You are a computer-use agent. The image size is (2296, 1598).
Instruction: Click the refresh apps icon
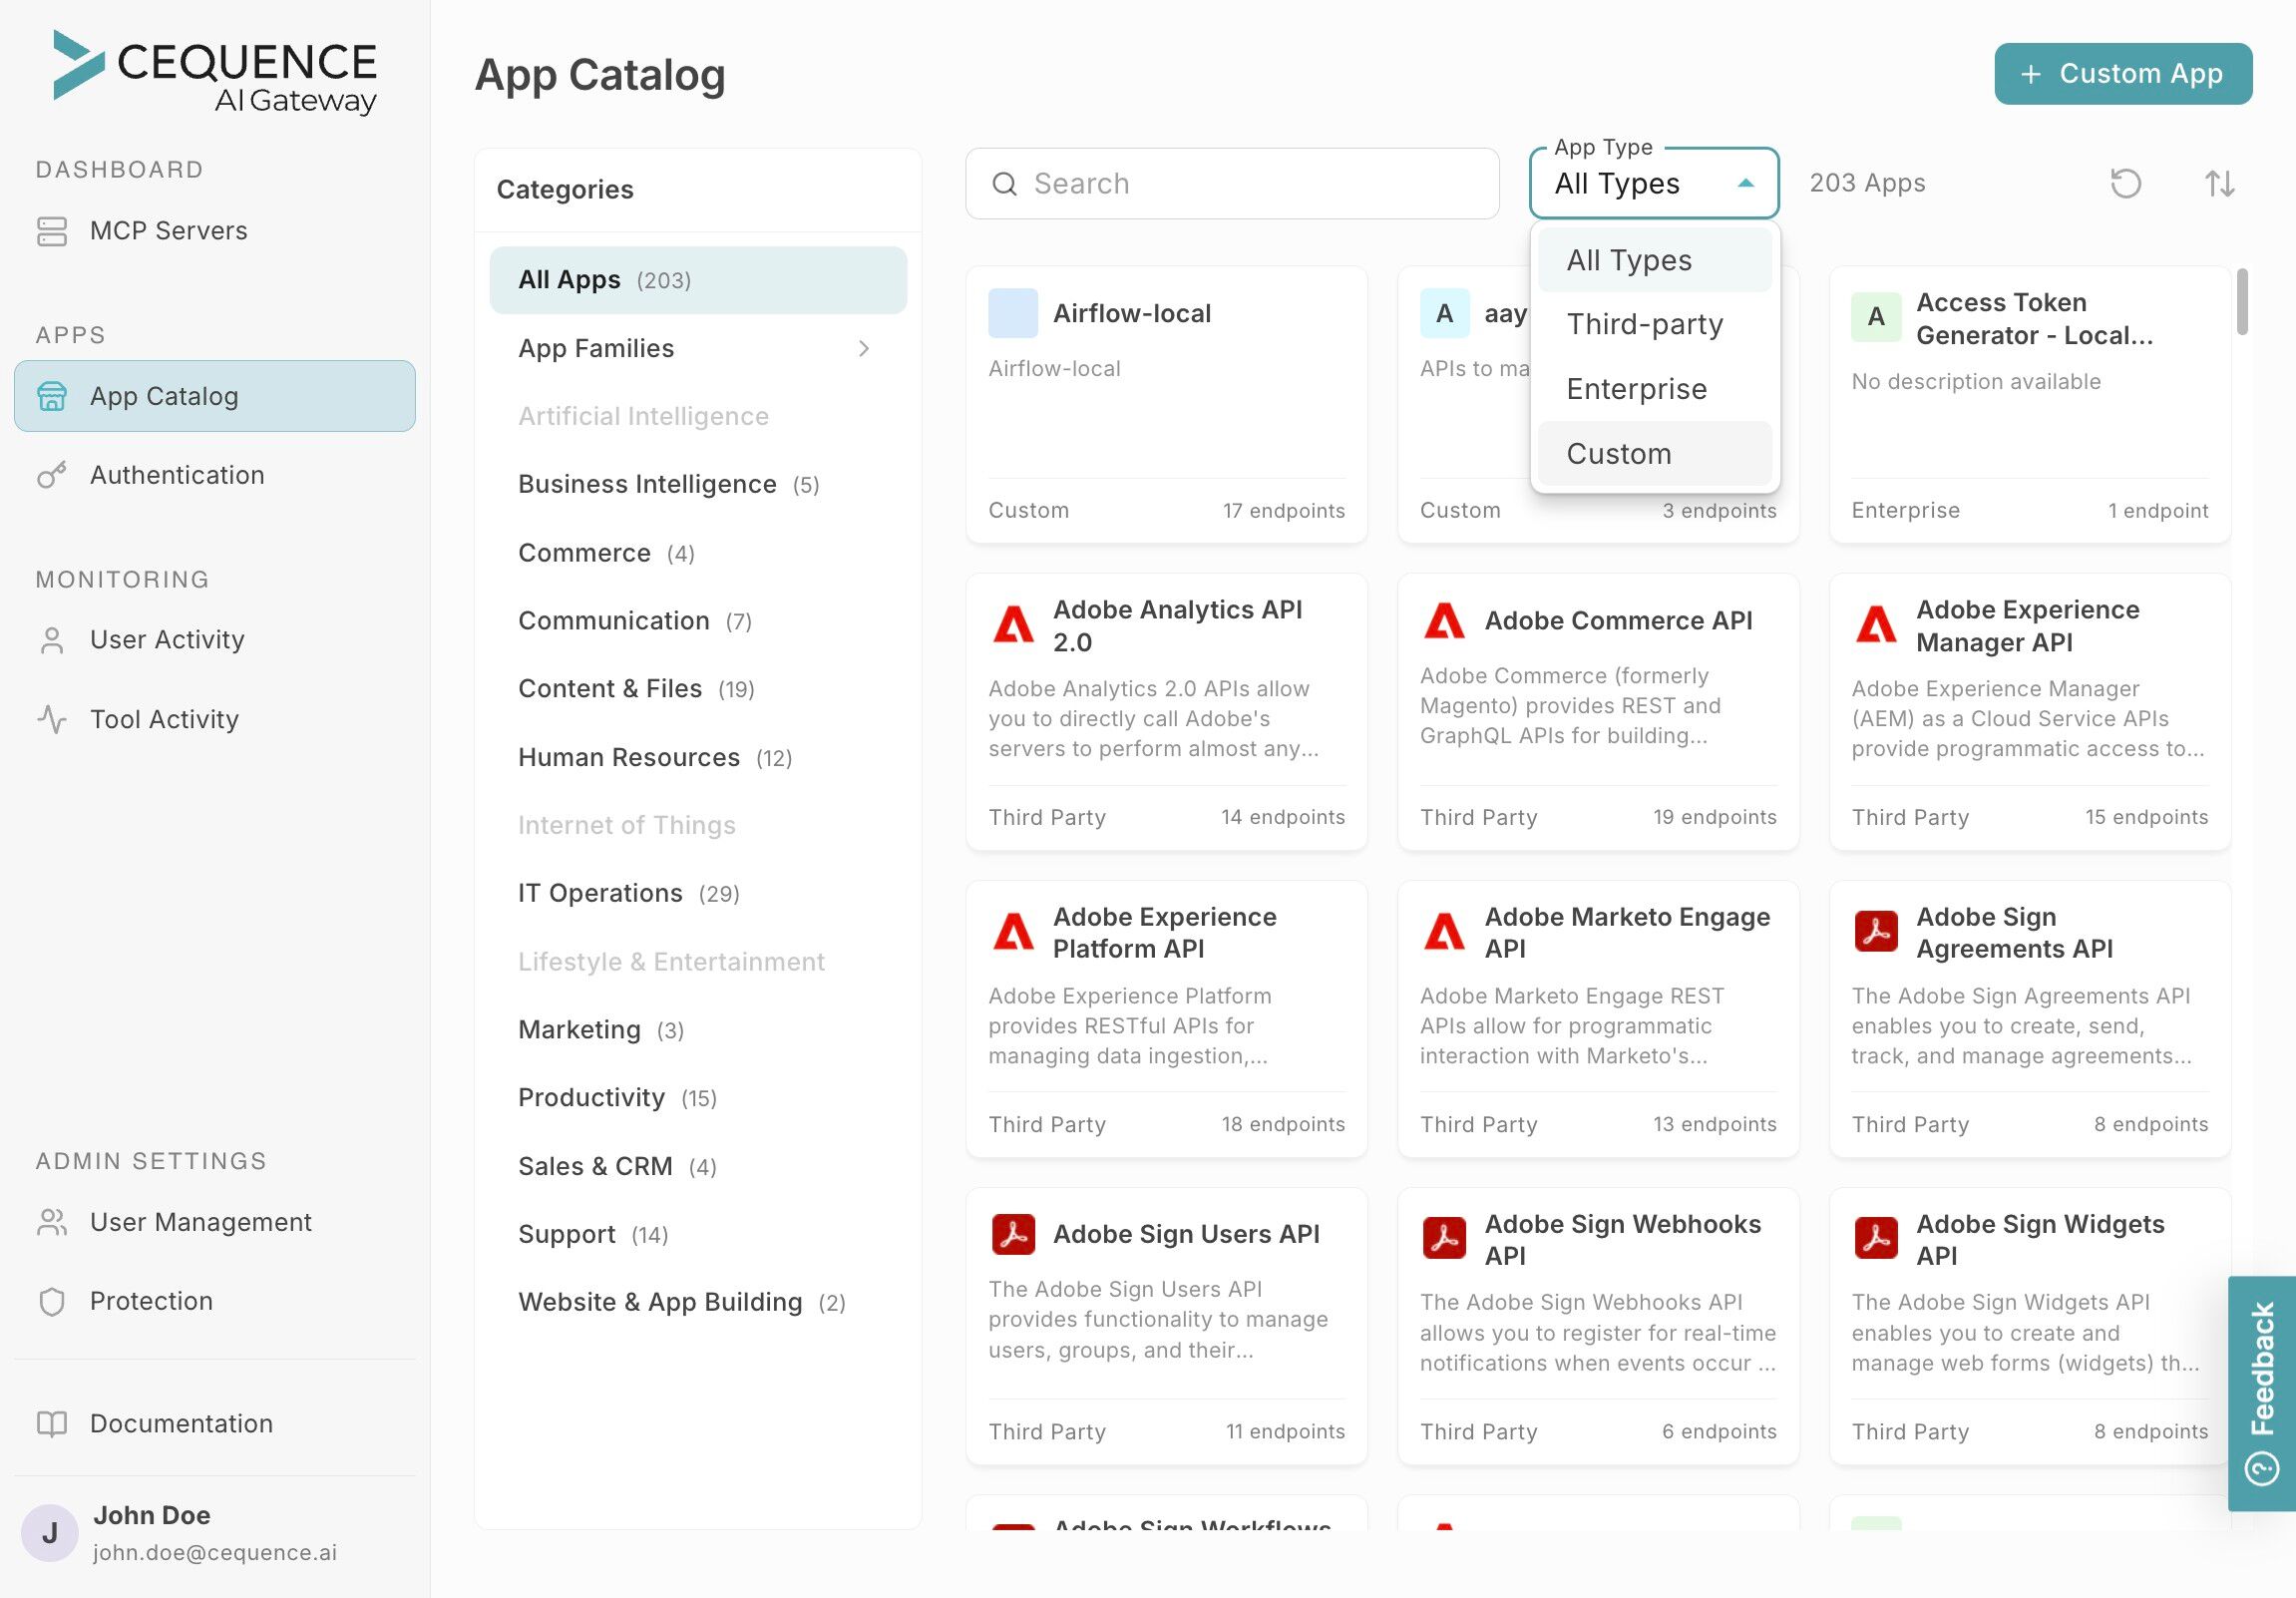[x=2125, y=183]
